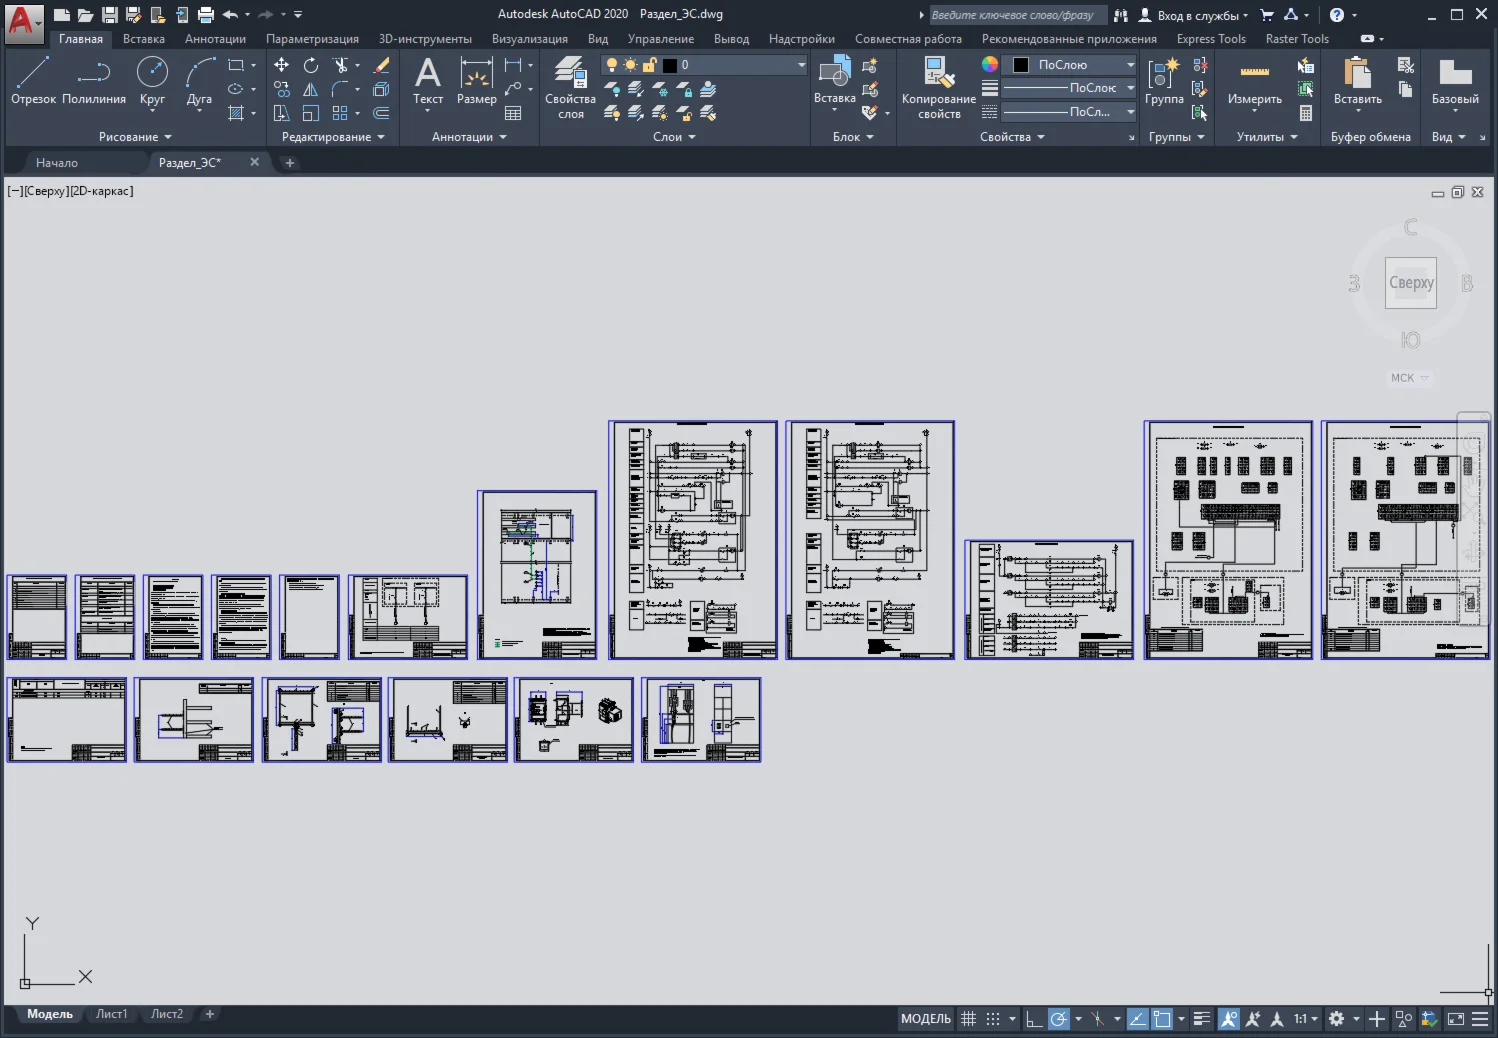Click the МОДЕЛЬ status bar button
Image resolution: width=1498 pixels, height=1038 pixels.
point(926,1019)
